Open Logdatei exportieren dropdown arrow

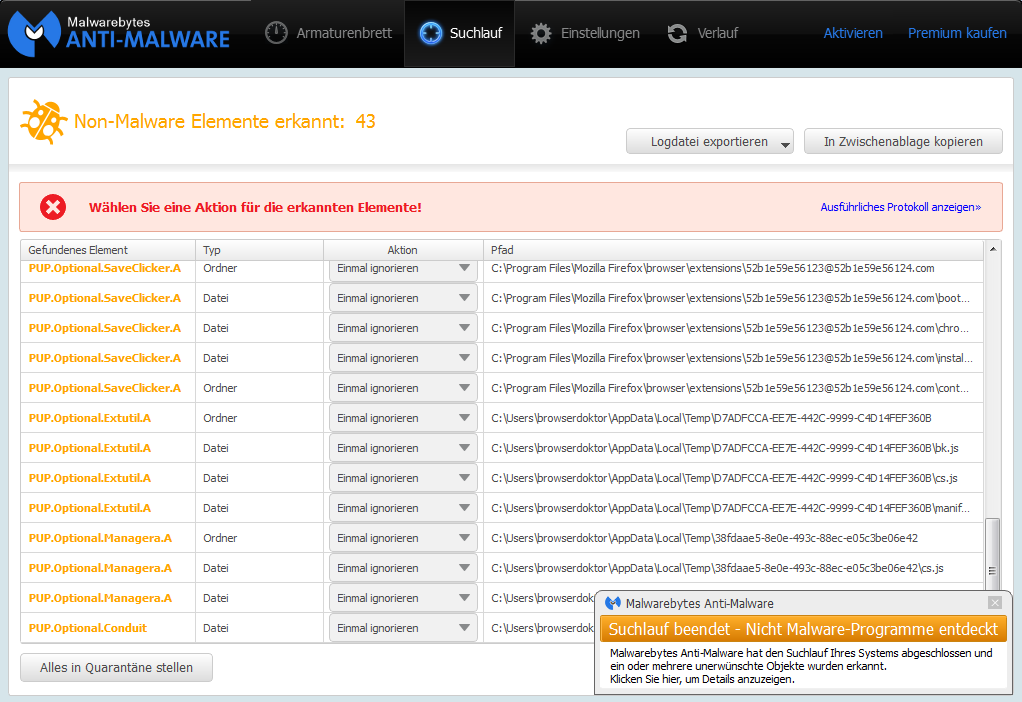785,143
